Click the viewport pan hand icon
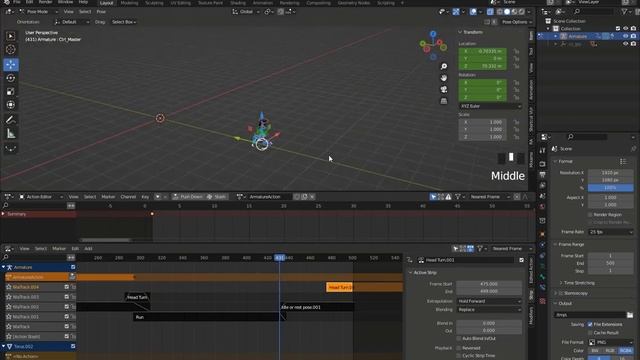The image size is (640, 360). coord(444,78)
